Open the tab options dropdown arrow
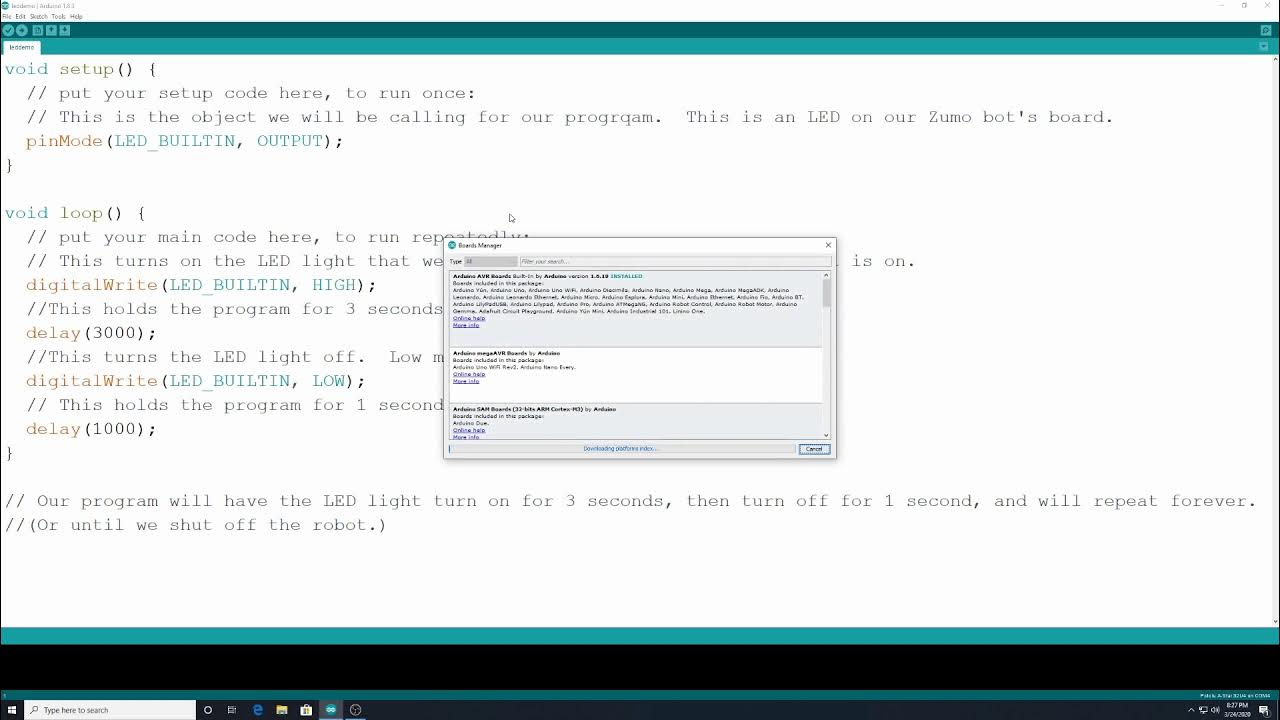The height and width of the screenshot is (720, 1280). 1265,47
